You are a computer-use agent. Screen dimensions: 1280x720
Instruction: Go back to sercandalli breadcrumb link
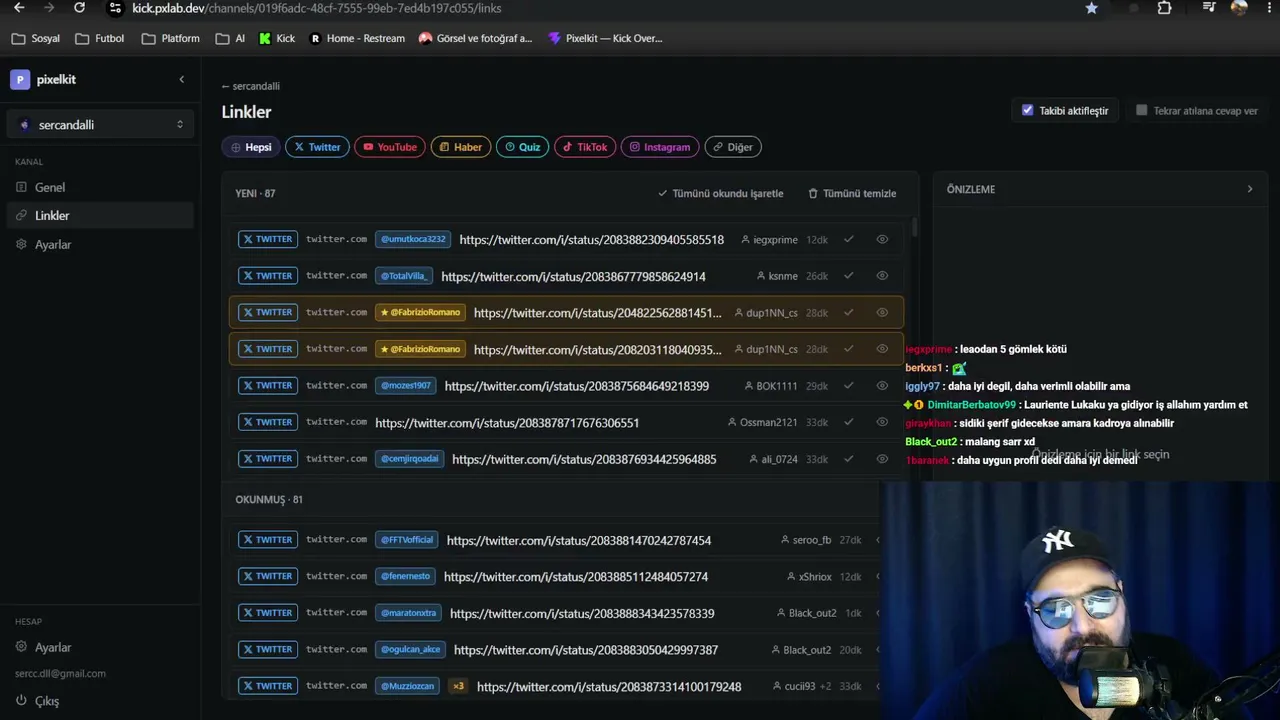coord(251,86)
